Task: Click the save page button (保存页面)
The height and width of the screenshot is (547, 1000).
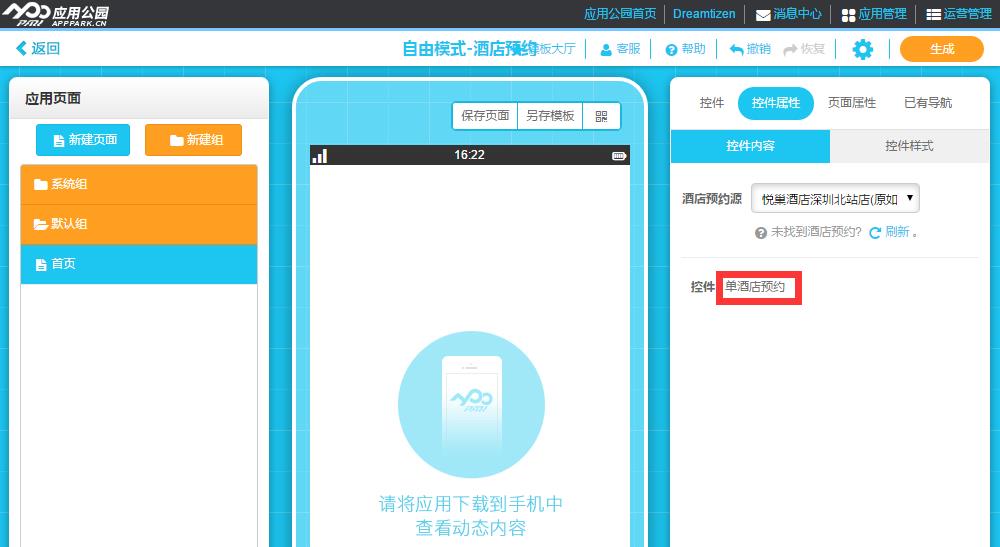Action: pos(485,116)
